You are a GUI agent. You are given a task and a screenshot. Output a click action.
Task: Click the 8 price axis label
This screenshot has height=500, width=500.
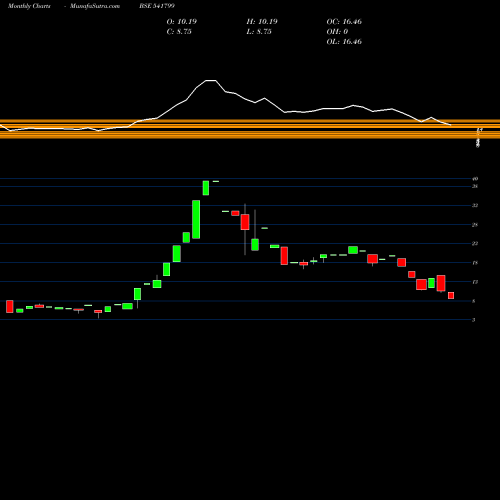[x=474, y=301]
